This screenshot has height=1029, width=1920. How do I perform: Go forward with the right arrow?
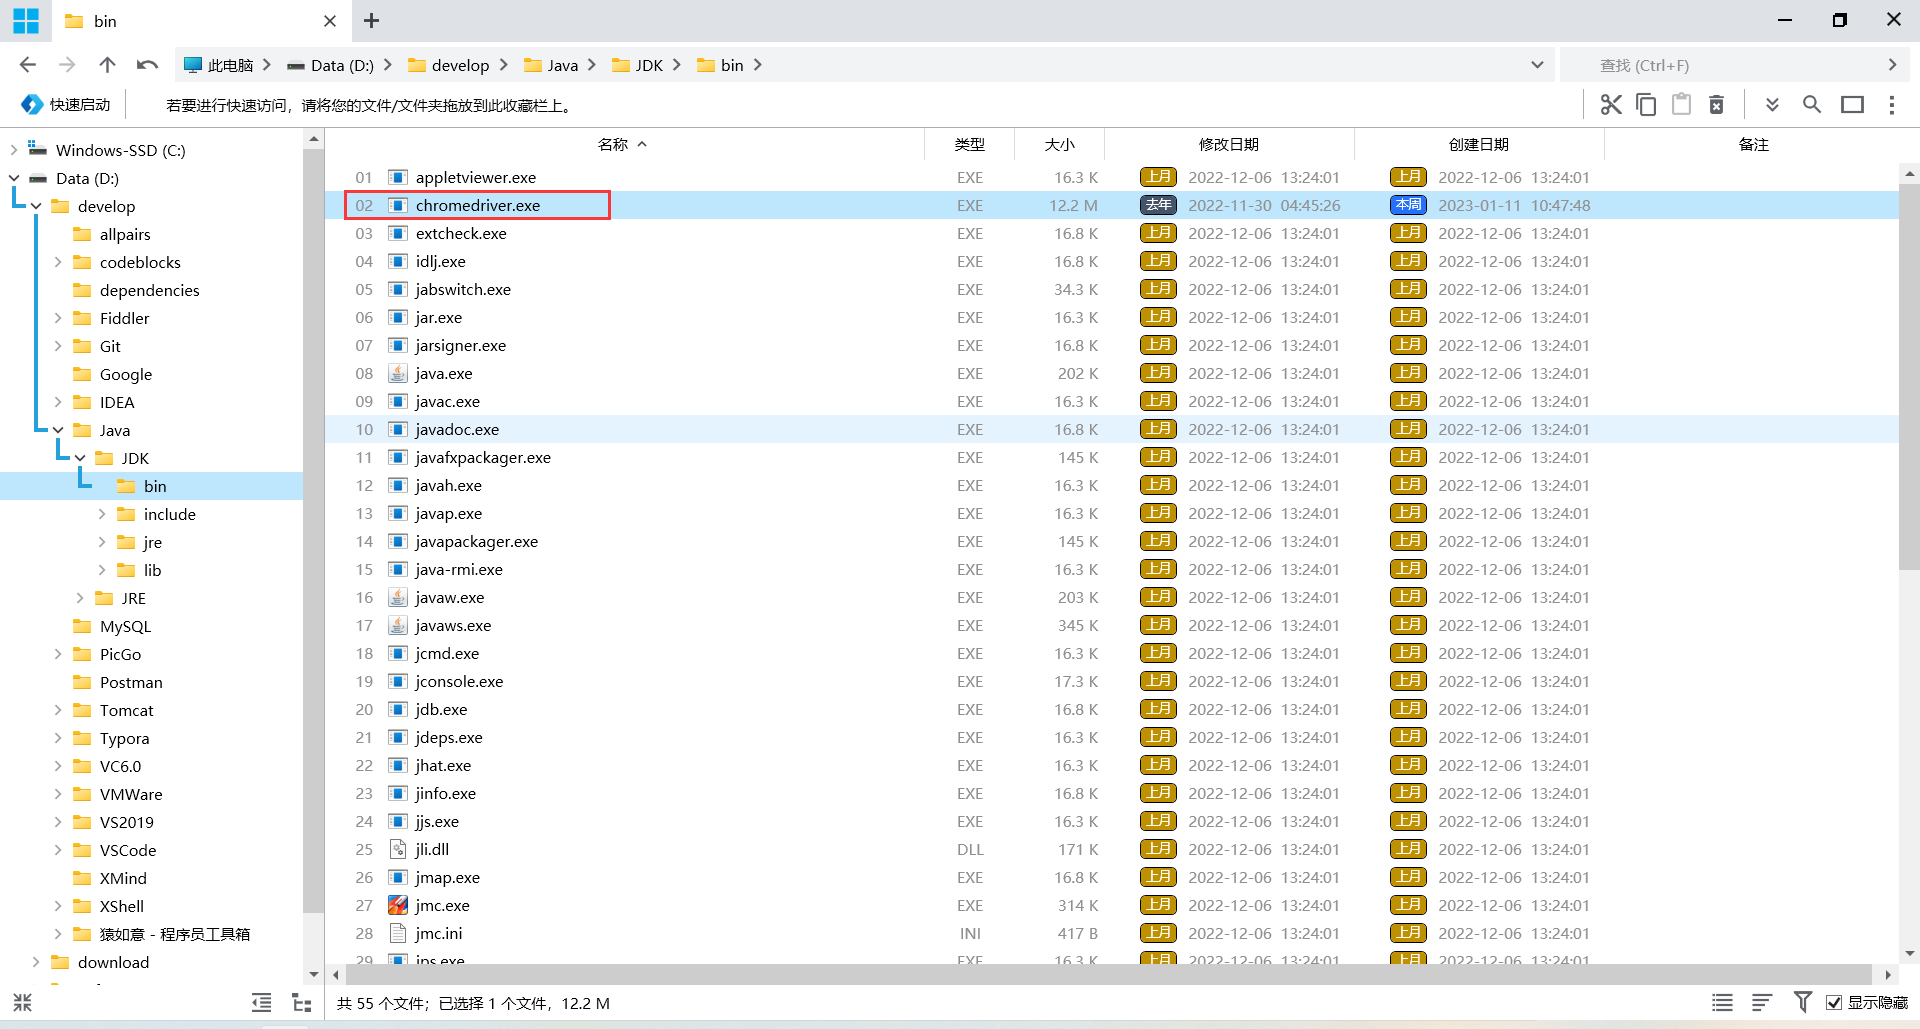coord(67,65)
